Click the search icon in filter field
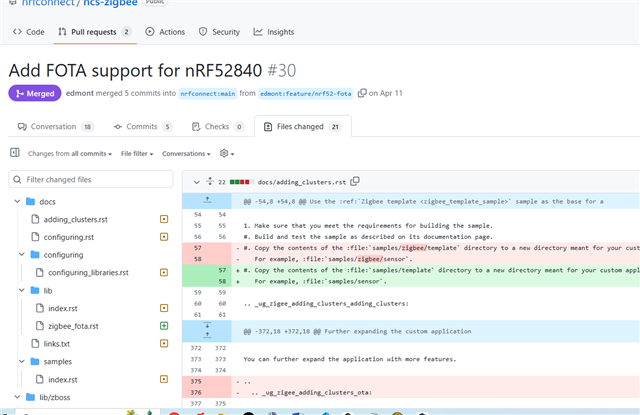Screen dimensions: 640x415 pos(17,179)
